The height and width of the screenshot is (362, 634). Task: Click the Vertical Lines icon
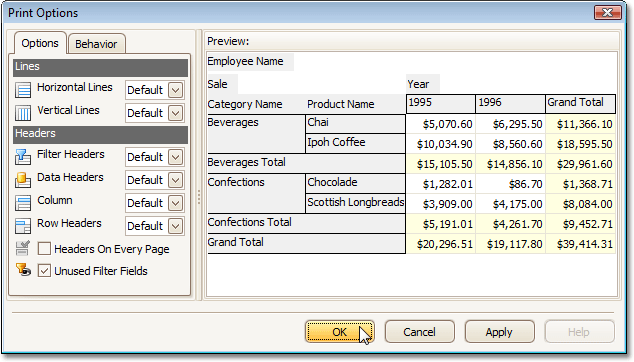(x=23, y=113)
